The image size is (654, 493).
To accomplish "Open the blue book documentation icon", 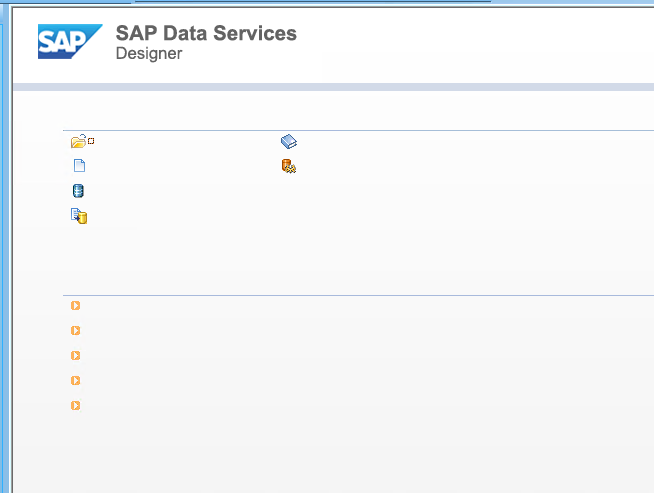I will [289, 141].
